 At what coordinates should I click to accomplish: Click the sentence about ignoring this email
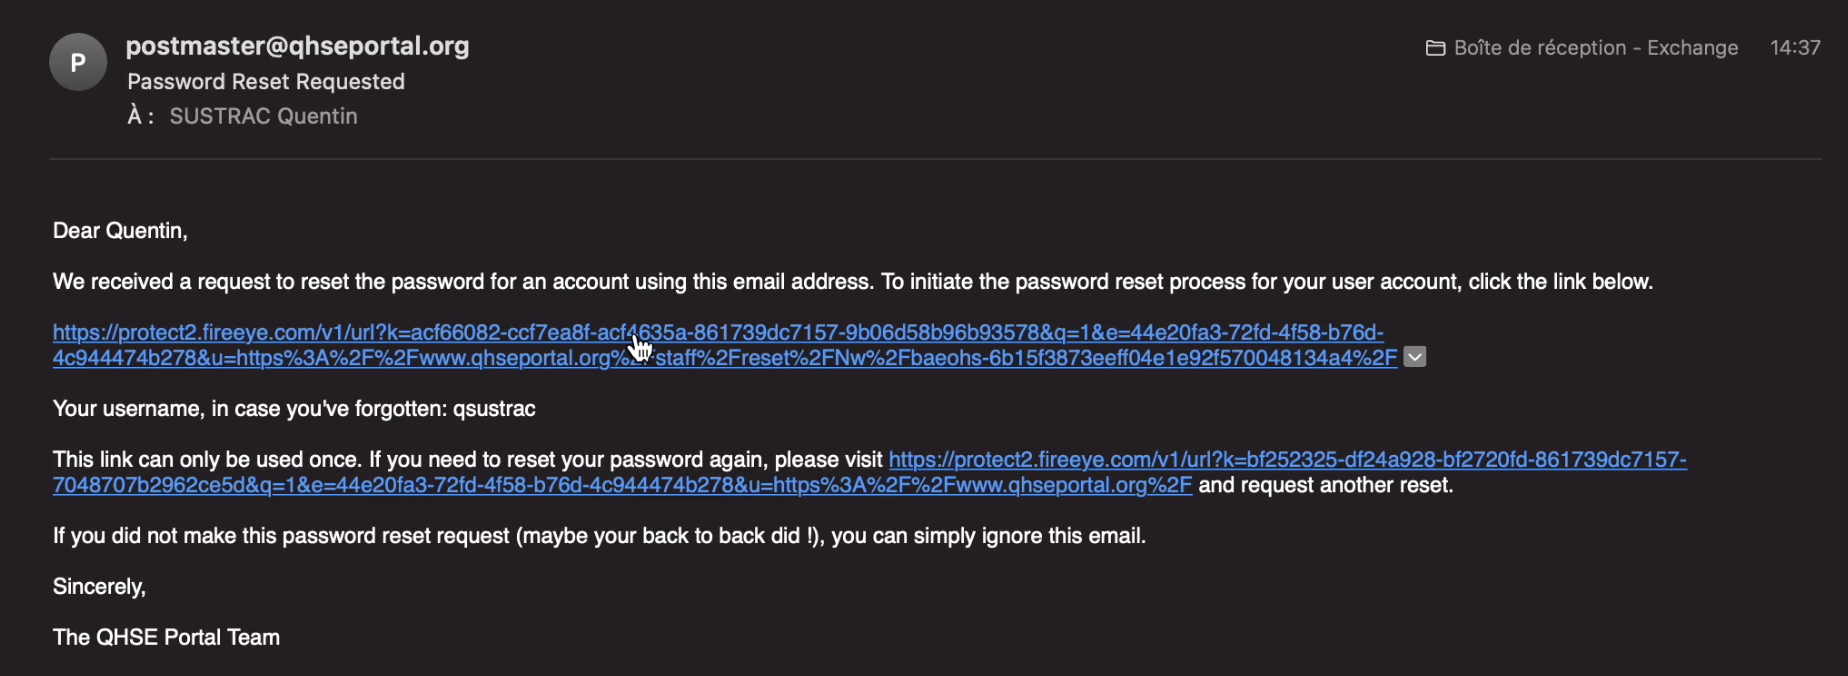pyautogui.click(x=599, y=536)
